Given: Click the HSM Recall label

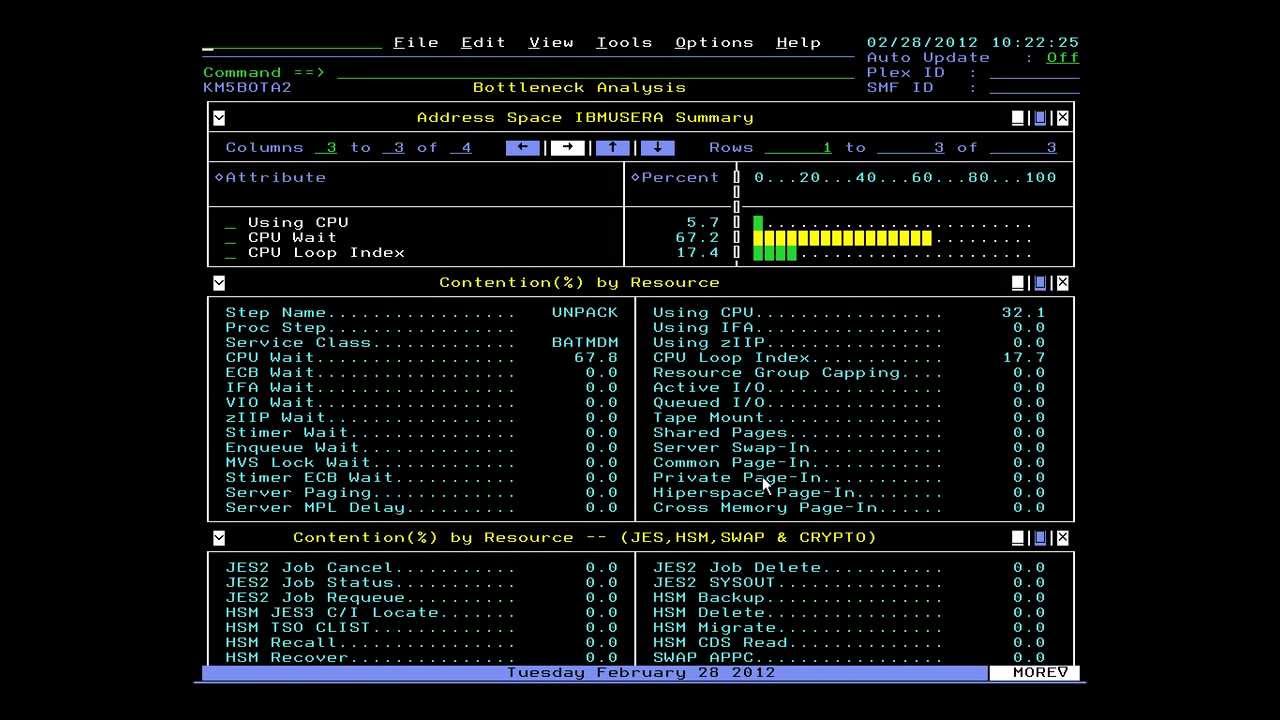Looking at the screenshot, I should [281, 642].
